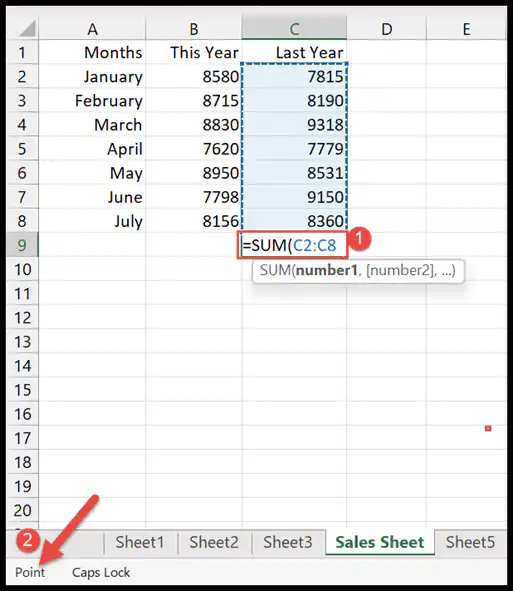
Task: Click the cell with value 9318
Action: pyautogui.click(x=294, y=125)
